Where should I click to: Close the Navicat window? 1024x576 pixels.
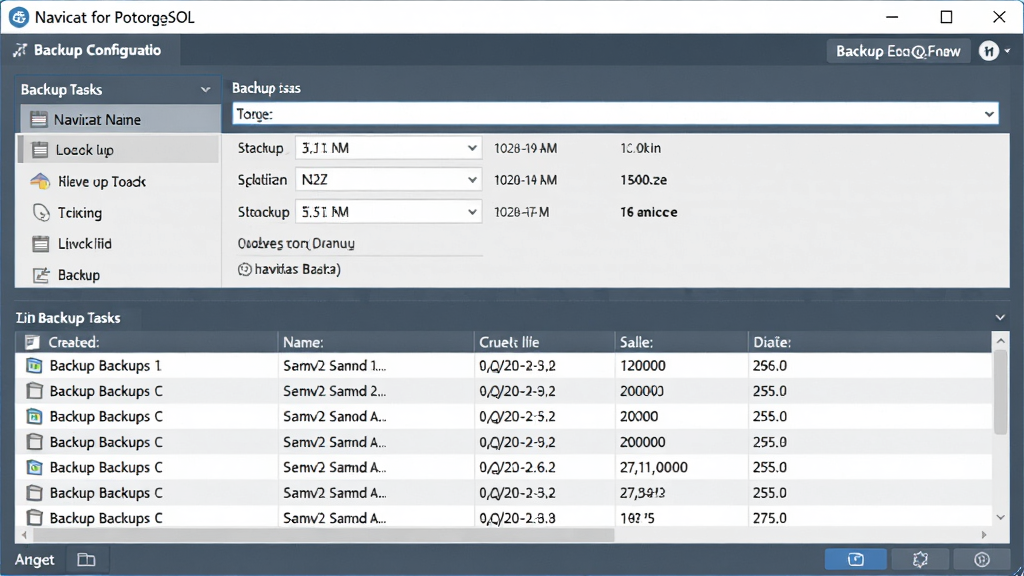point(999,17)
